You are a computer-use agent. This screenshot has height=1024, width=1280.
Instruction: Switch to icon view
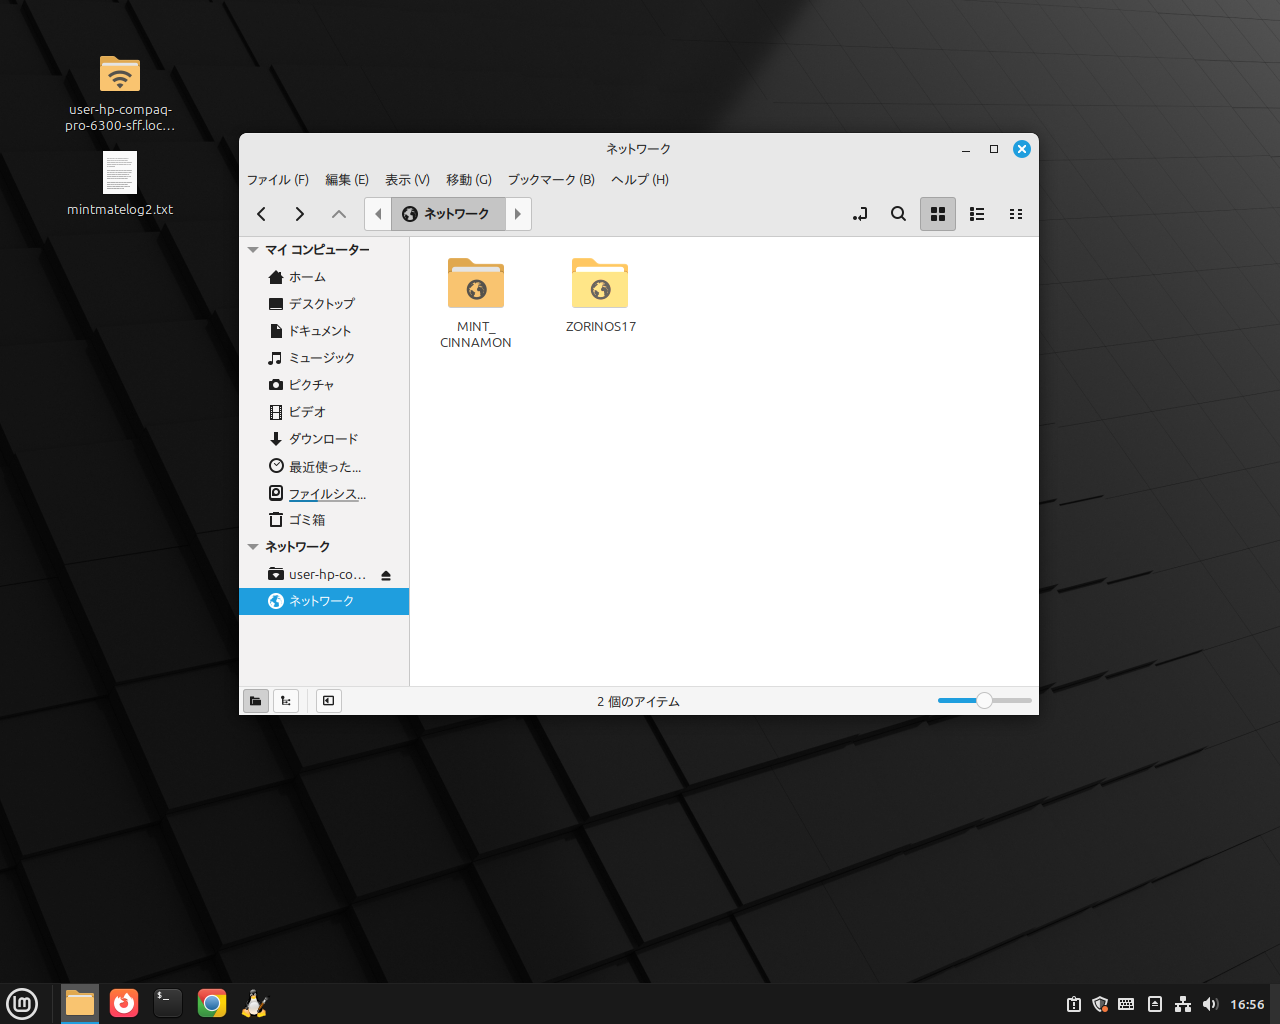(x=938, y=214)
